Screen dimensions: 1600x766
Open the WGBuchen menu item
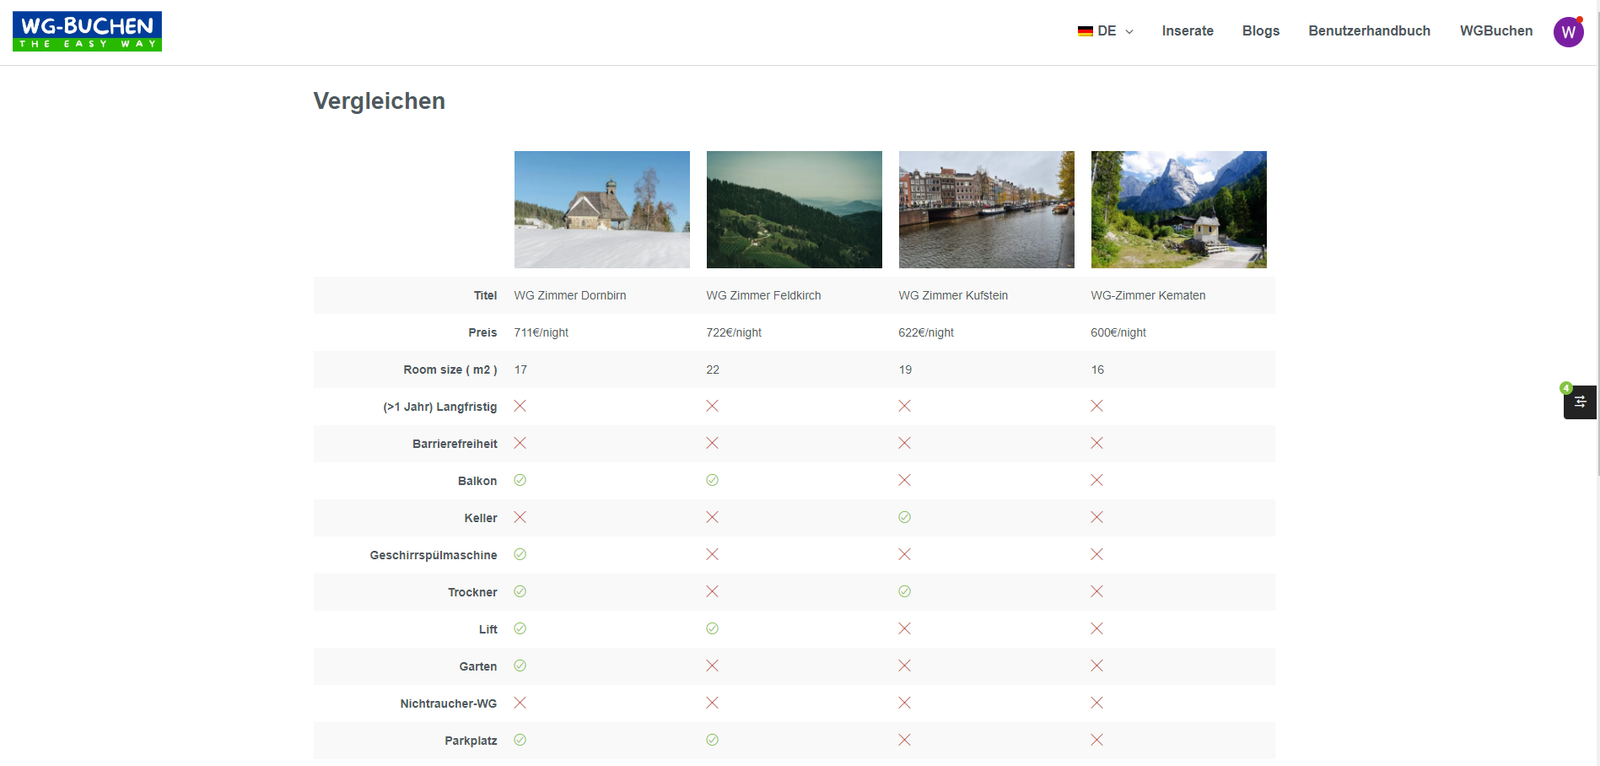click(1495, 31)
